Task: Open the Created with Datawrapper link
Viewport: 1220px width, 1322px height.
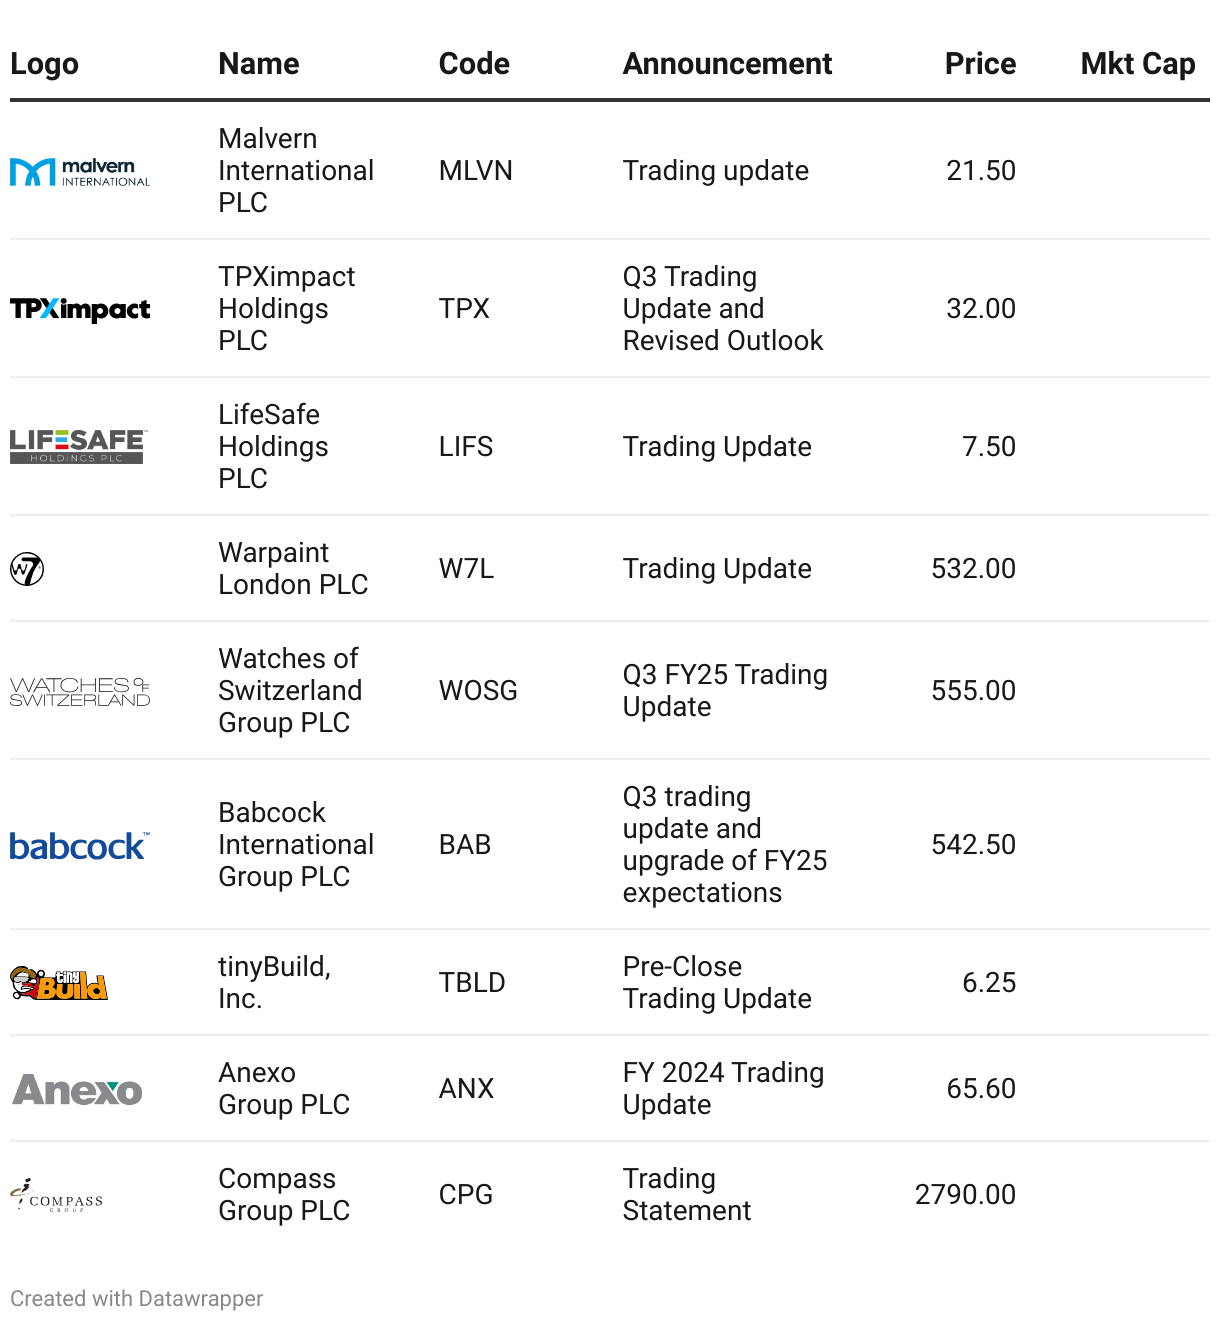Action: (x=136, y=1298)
